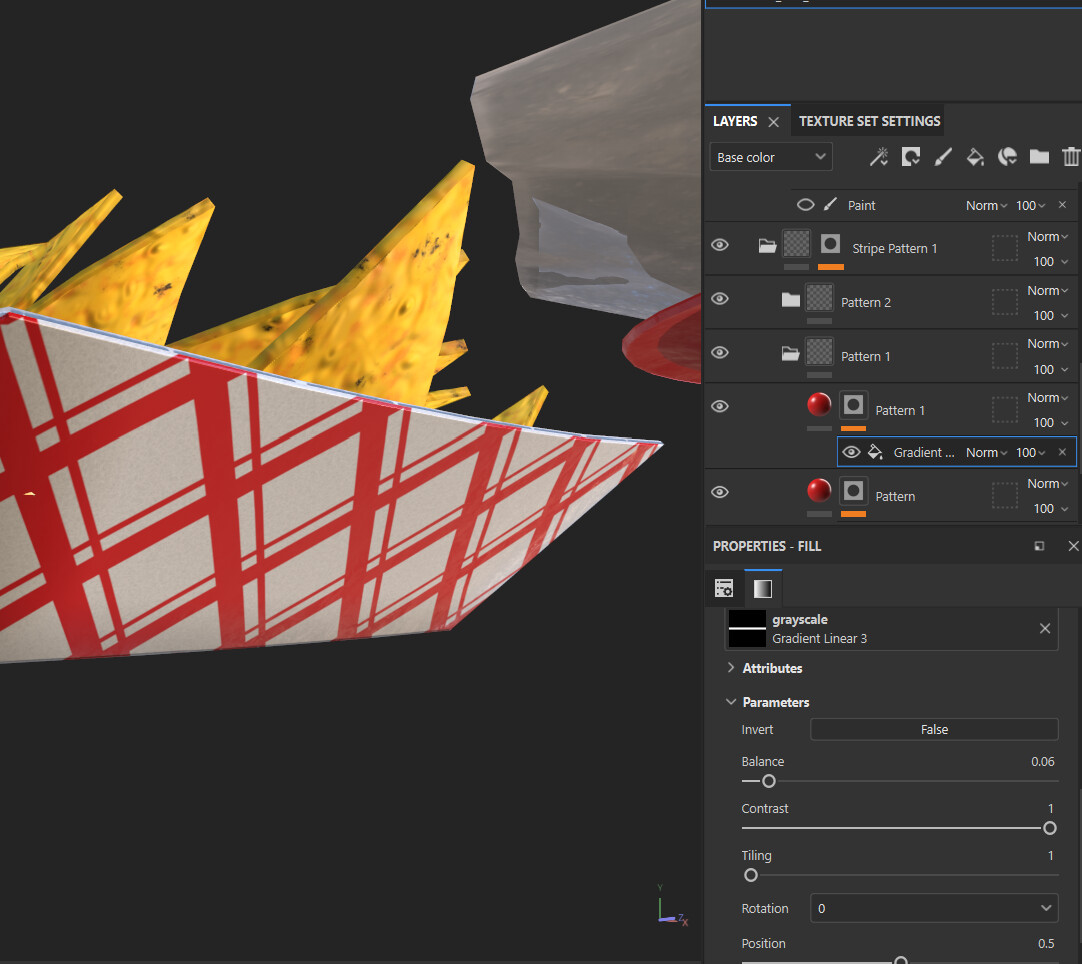Click mask thumbnail of Pattern layer

coord(854,491)
